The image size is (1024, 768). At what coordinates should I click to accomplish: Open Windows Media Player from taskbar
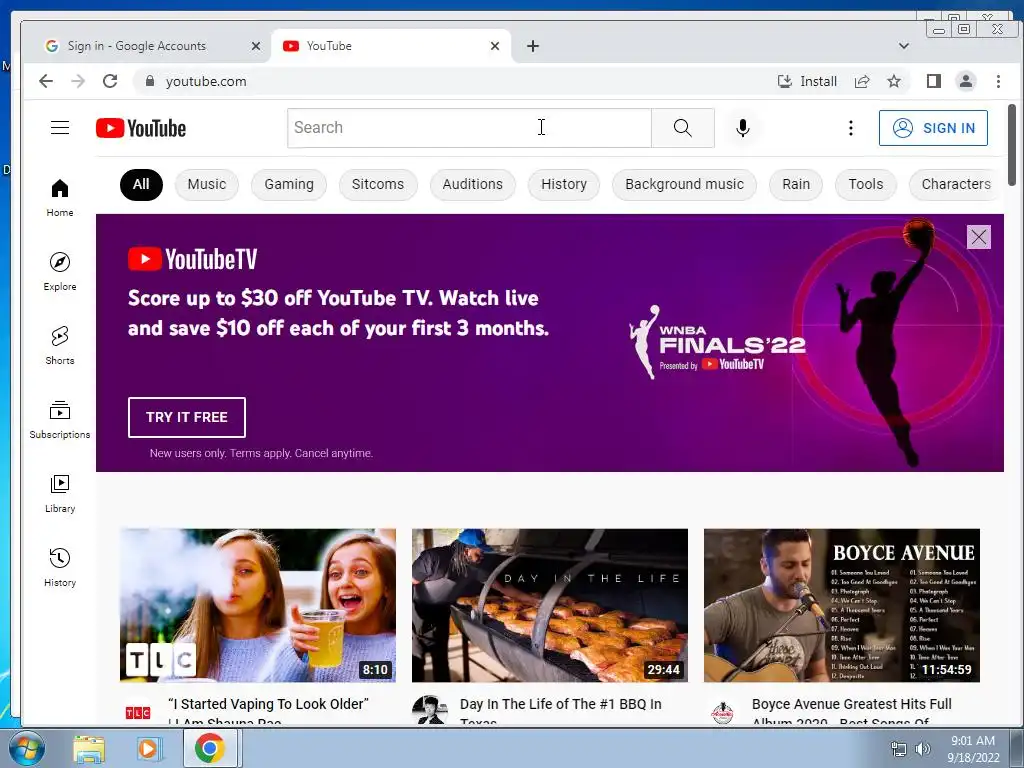[149, 749]
